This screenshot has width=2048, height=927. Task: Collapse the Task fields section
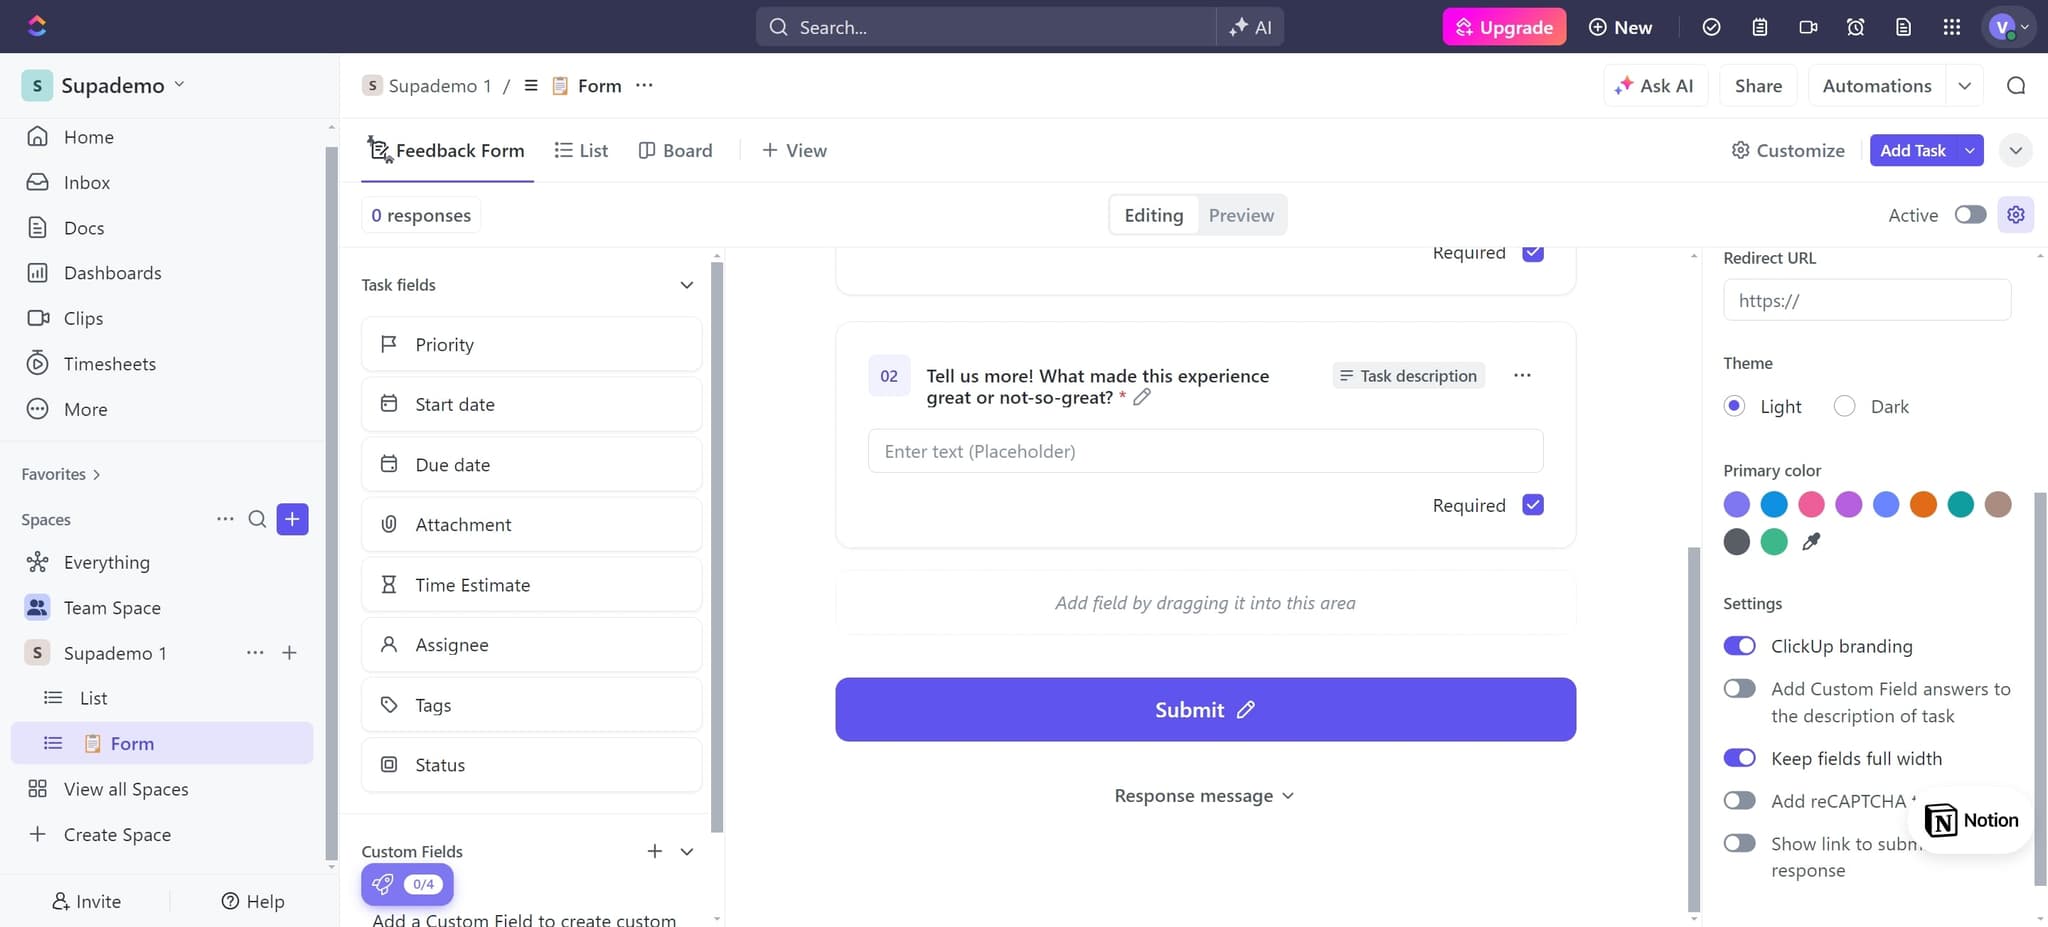click(687, 285)
